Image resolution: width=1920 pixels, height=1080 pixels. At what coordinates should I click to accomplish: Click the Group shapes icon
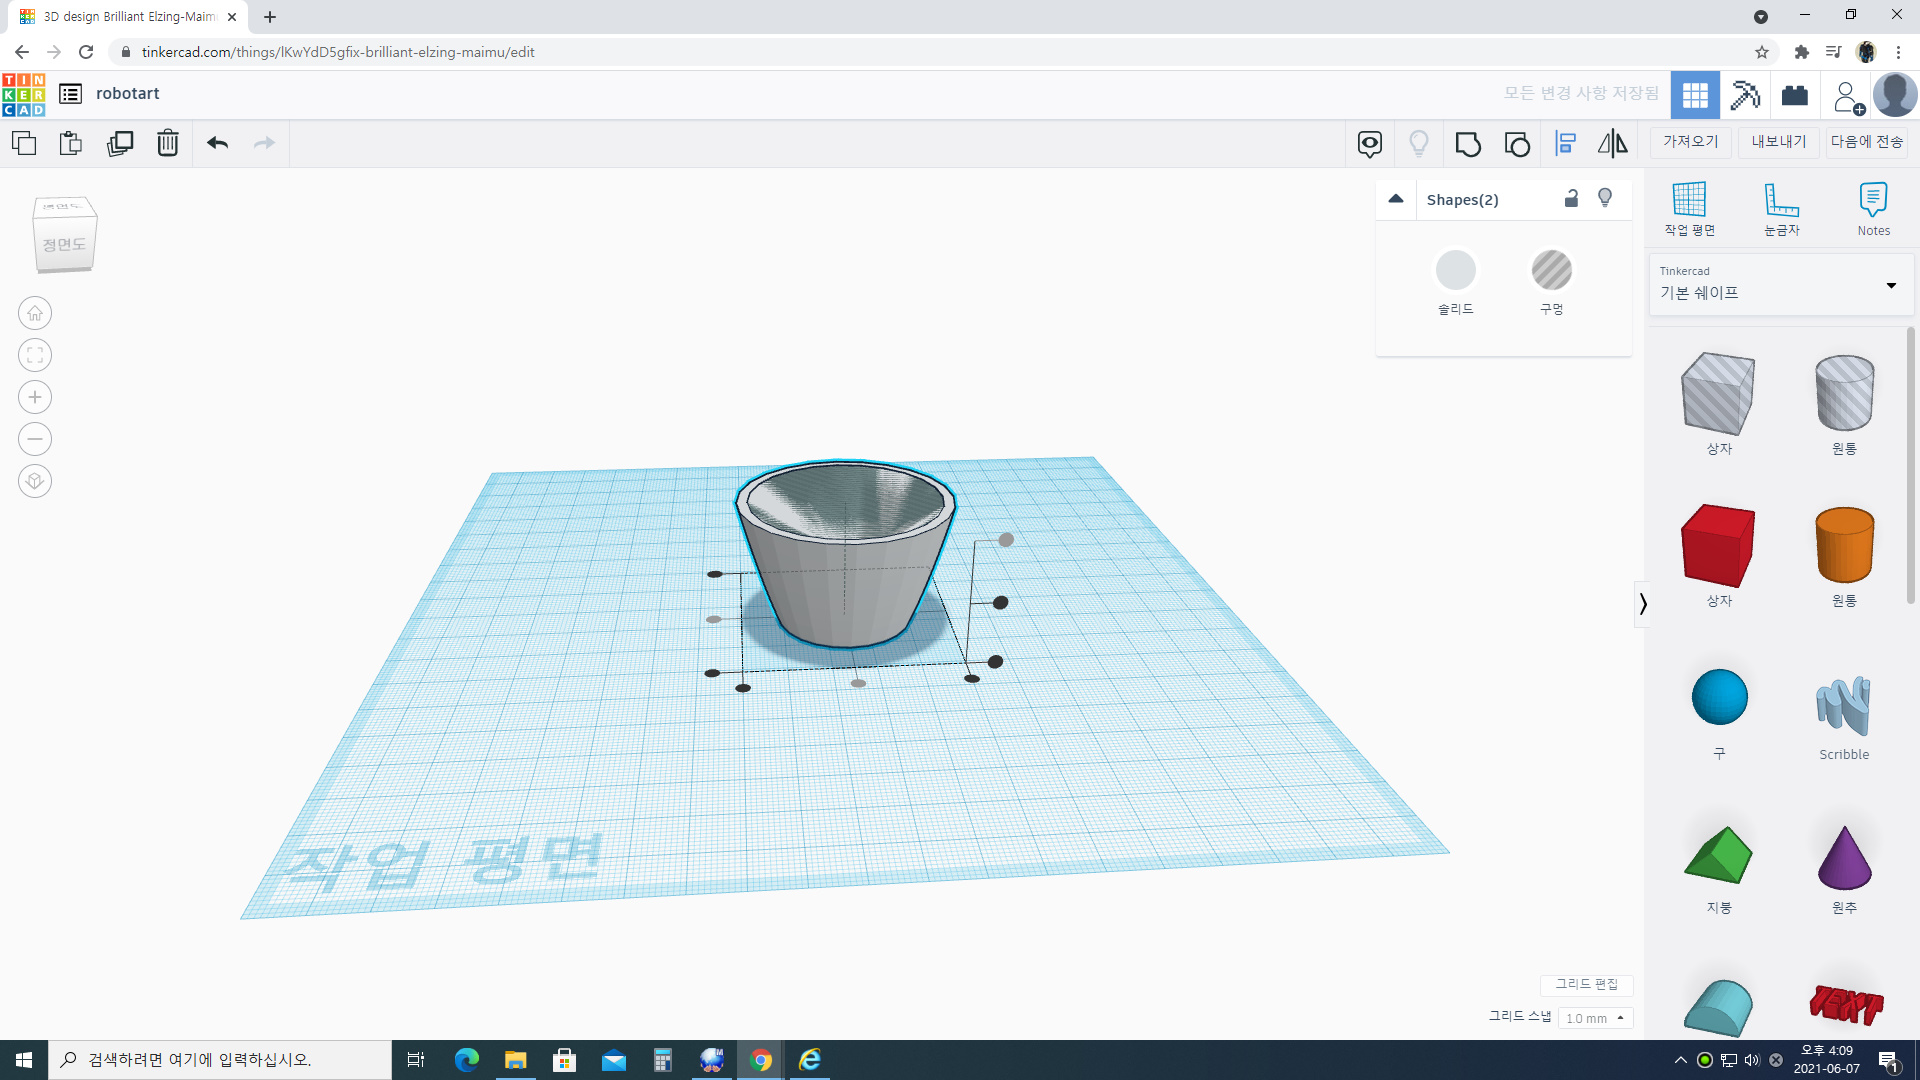(x=1468, y=144)
